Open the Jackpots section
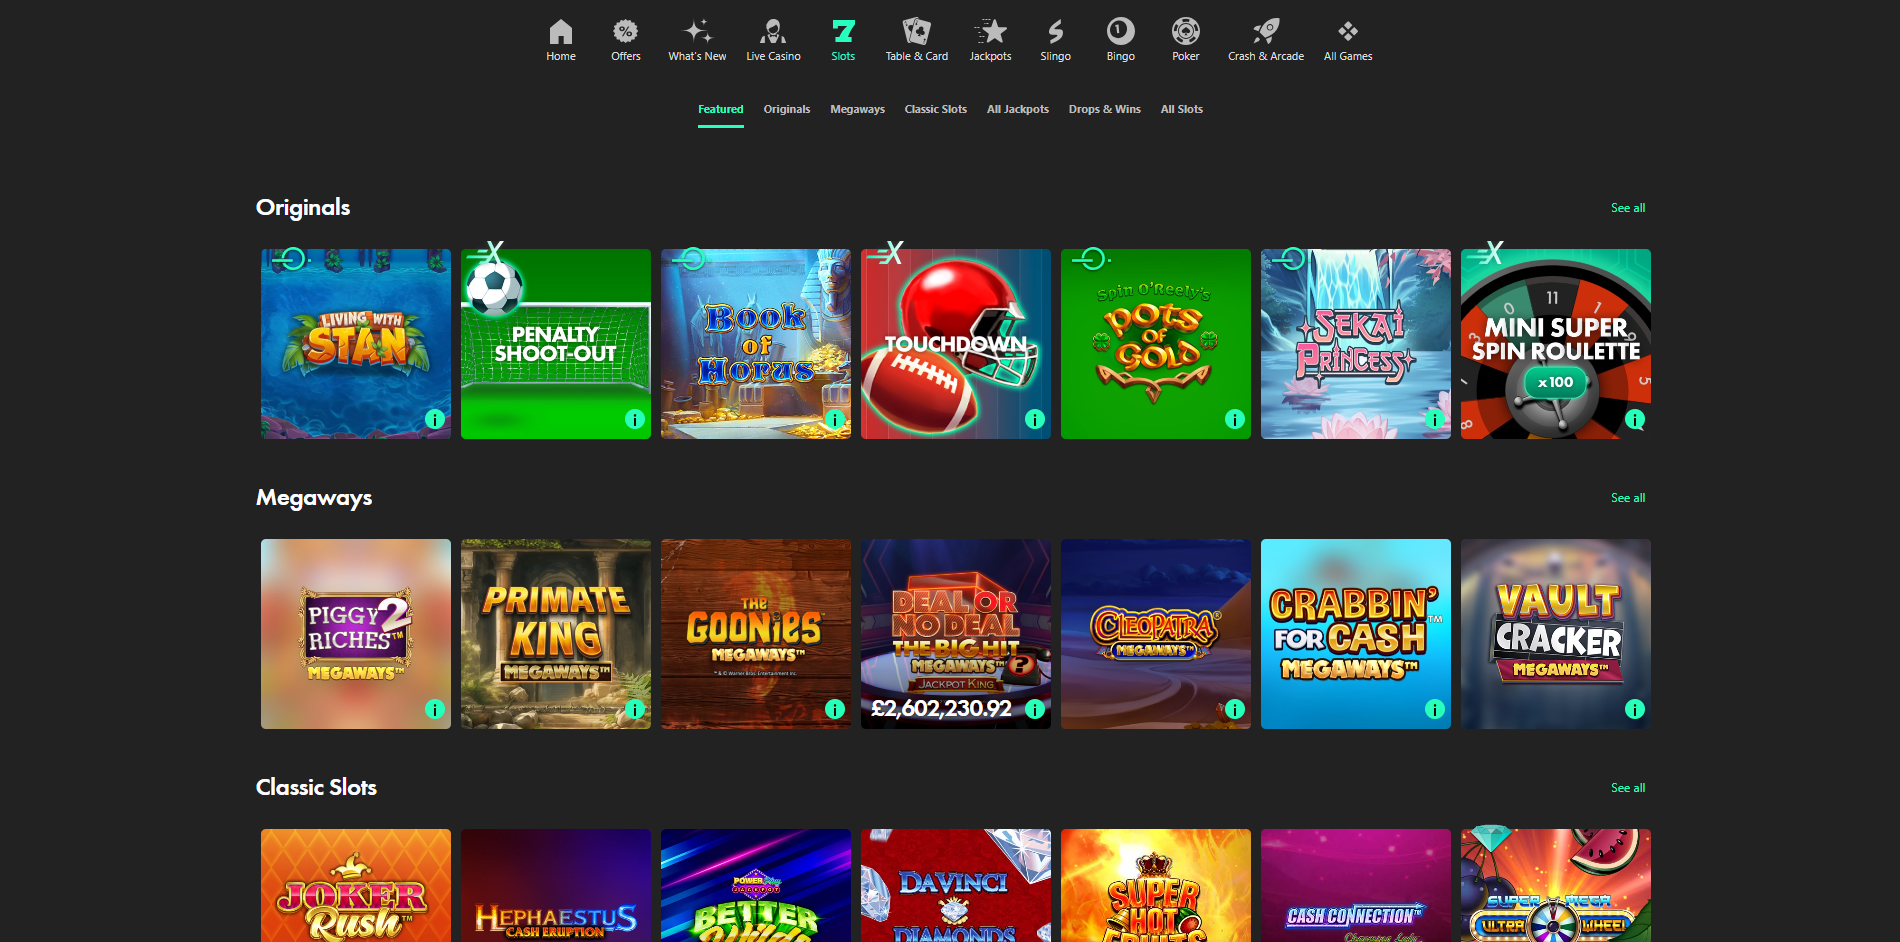 tap(990, 40)
